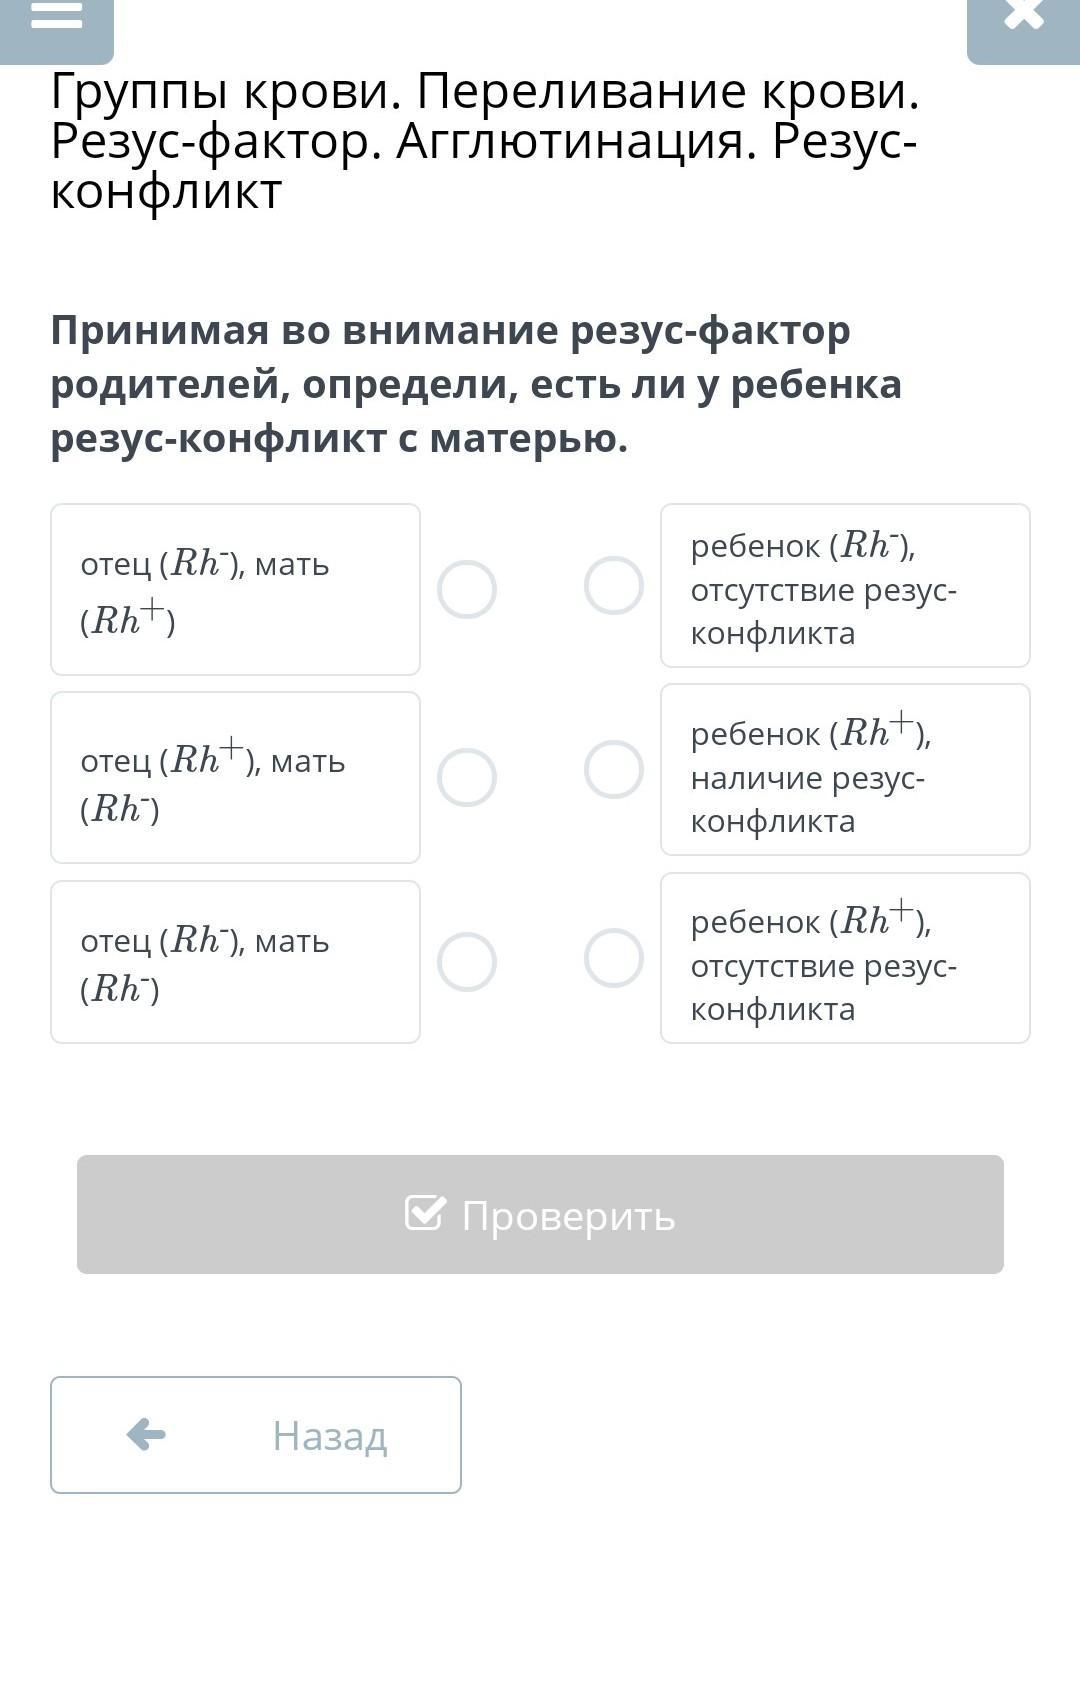Select radio next to first father Rh- mother Rh+ card
The image size is (1080, 1688).
(x=467, y=590)
